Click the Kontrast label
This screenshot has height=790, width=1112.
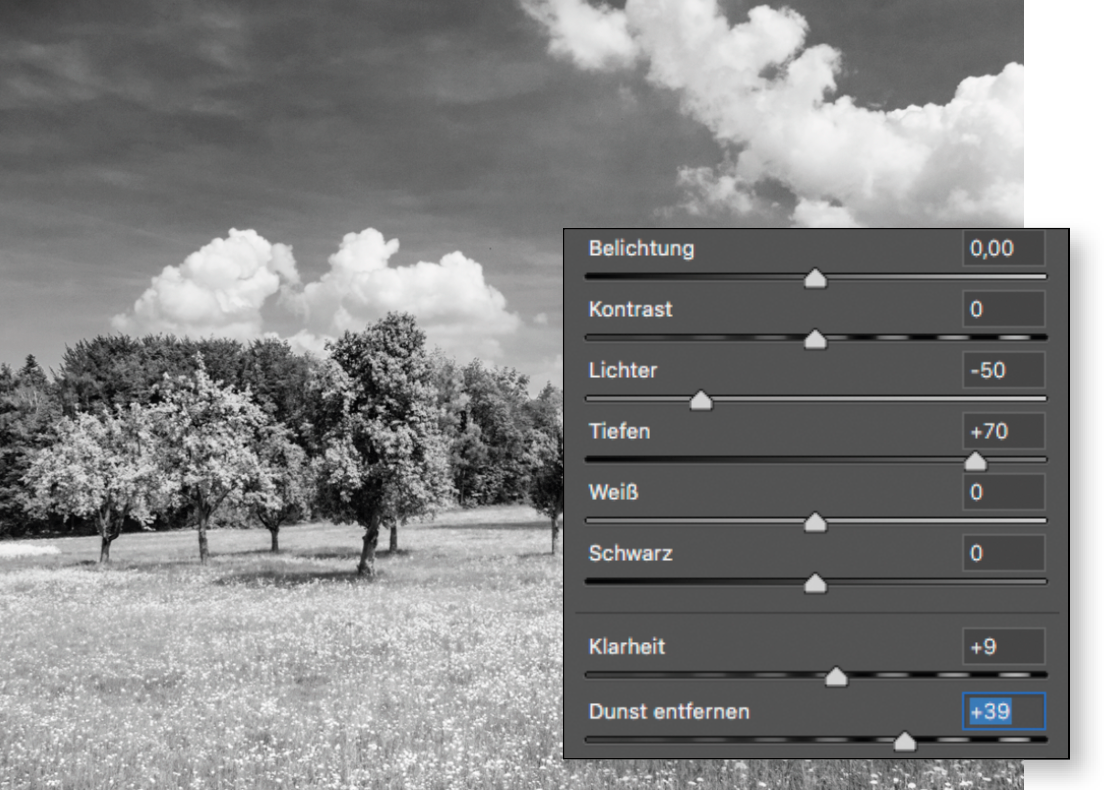click(x=630, y=309)
